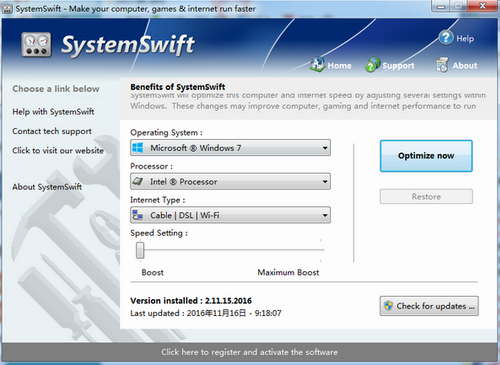Set the speed slider track to Maximum Boost end
The image size is (500, 365).
(321, 250)
